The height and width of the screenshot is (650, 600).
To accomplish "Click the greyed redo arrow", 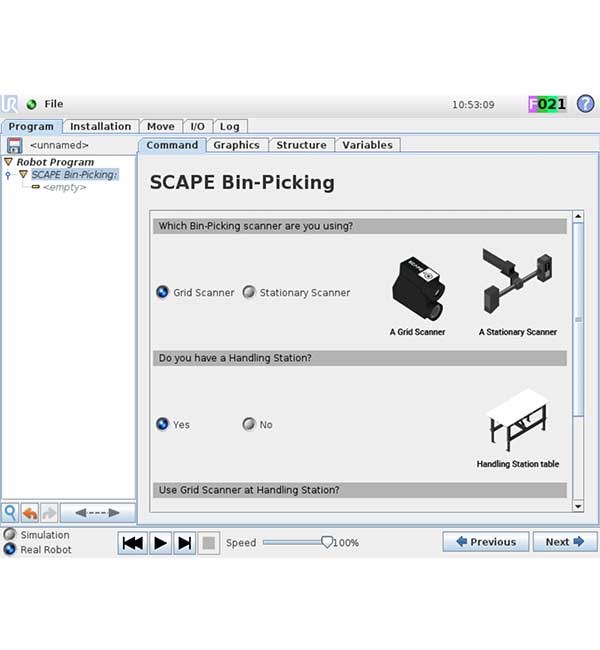I will click(x=49, y=513).
